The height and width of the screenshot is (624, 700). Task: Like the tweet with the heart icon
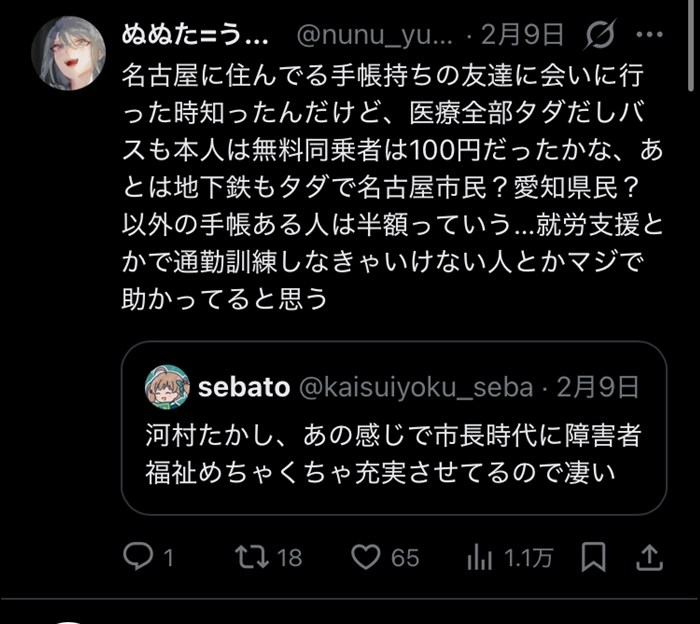[368, 557]
